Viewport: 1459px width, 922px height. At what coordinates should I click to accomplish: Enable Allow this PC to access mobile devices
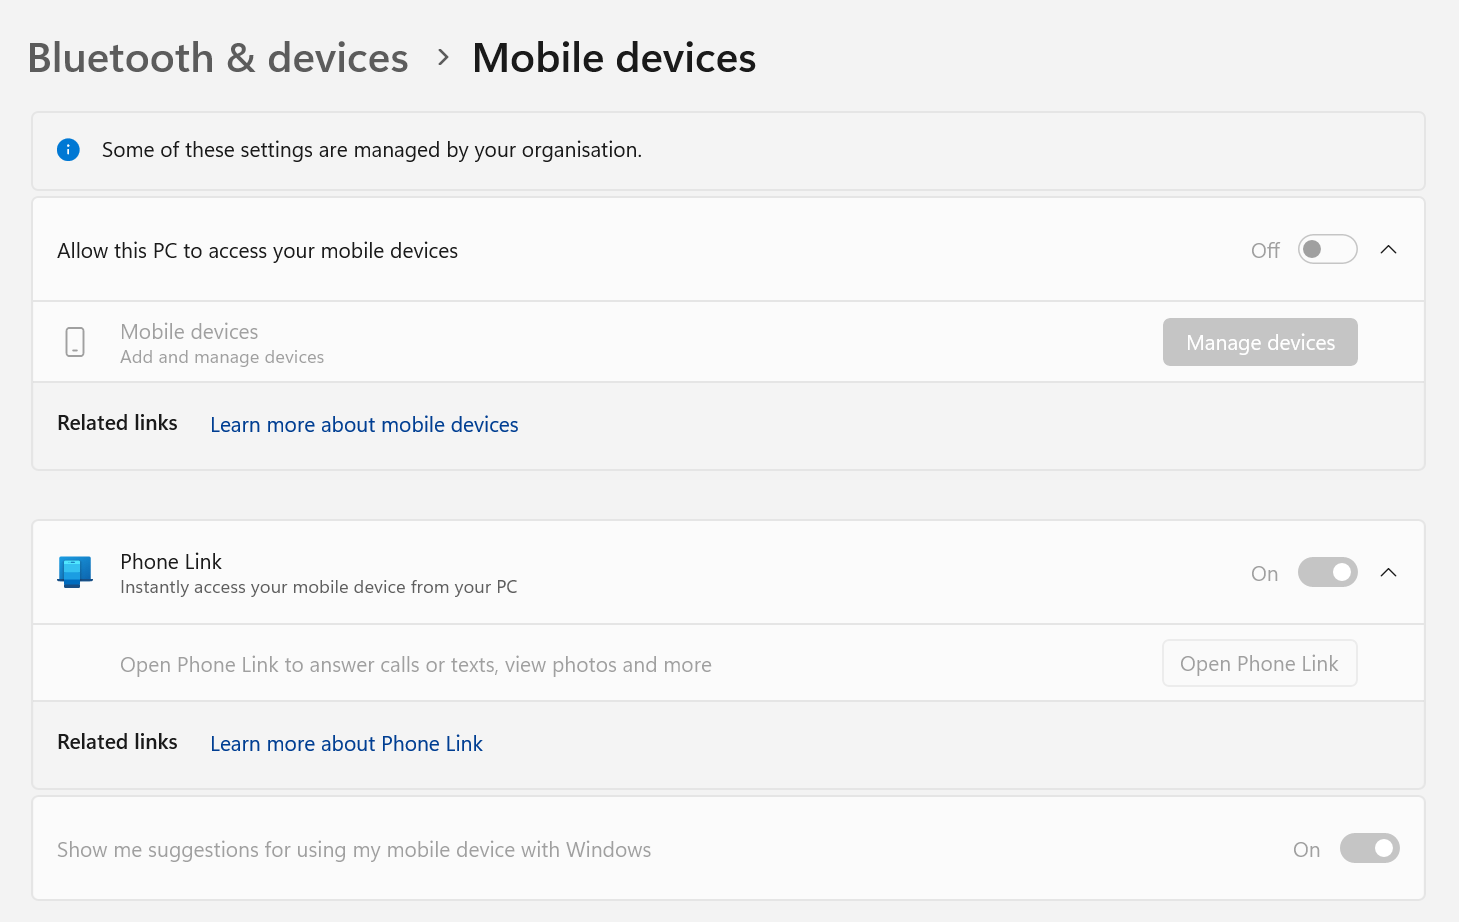click(x=1327, y=249)
